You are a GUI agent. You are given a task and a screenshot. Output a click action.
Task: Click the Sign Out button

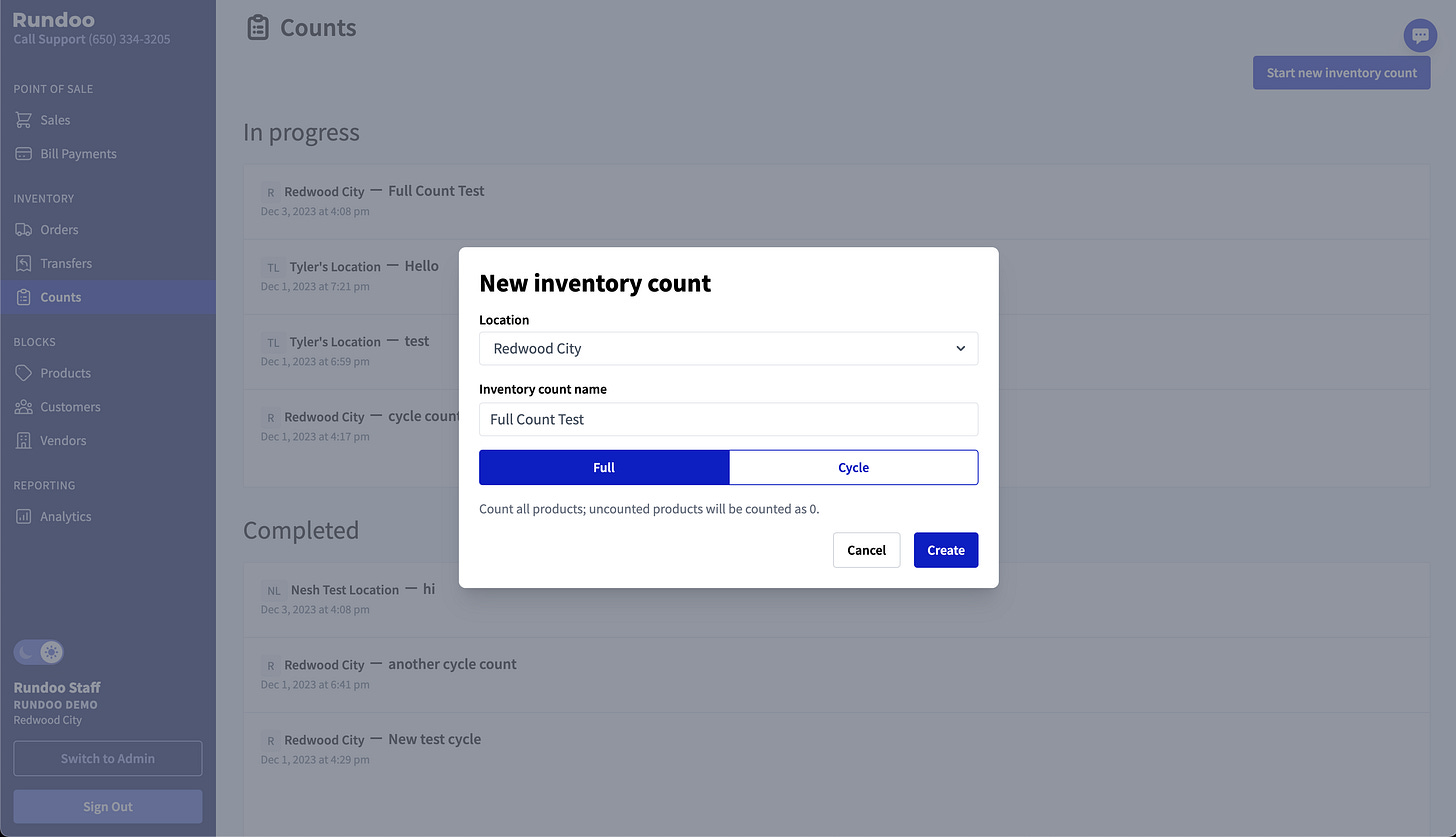pyautogui.click(x=108, y=807)
